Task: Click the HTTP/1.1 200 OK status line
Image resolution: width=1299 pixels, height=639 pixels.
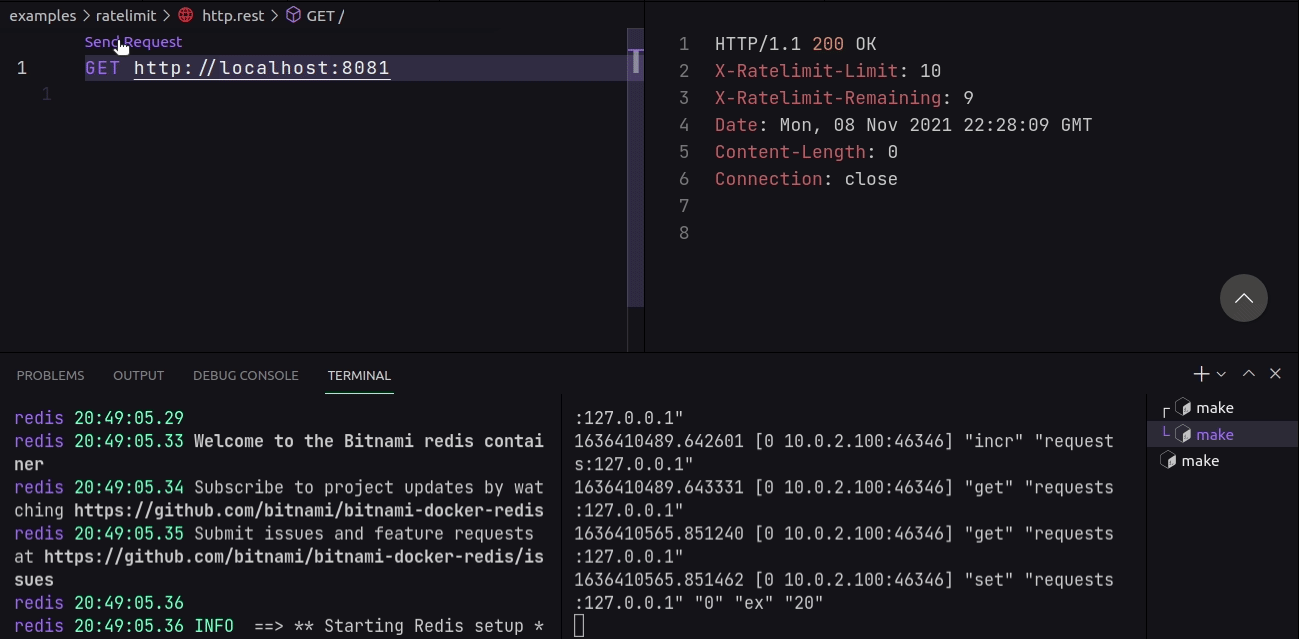Action: (x=796, y=44)
